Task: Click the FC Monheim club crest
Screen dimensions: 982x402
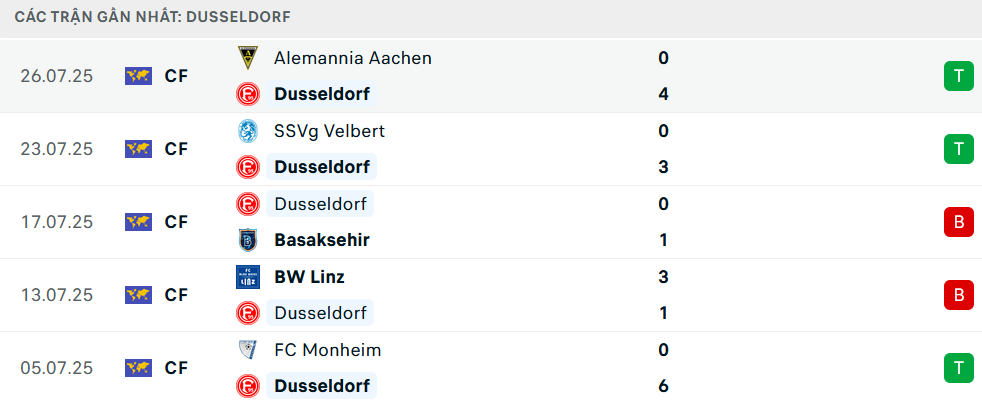Action: point(248,349)
